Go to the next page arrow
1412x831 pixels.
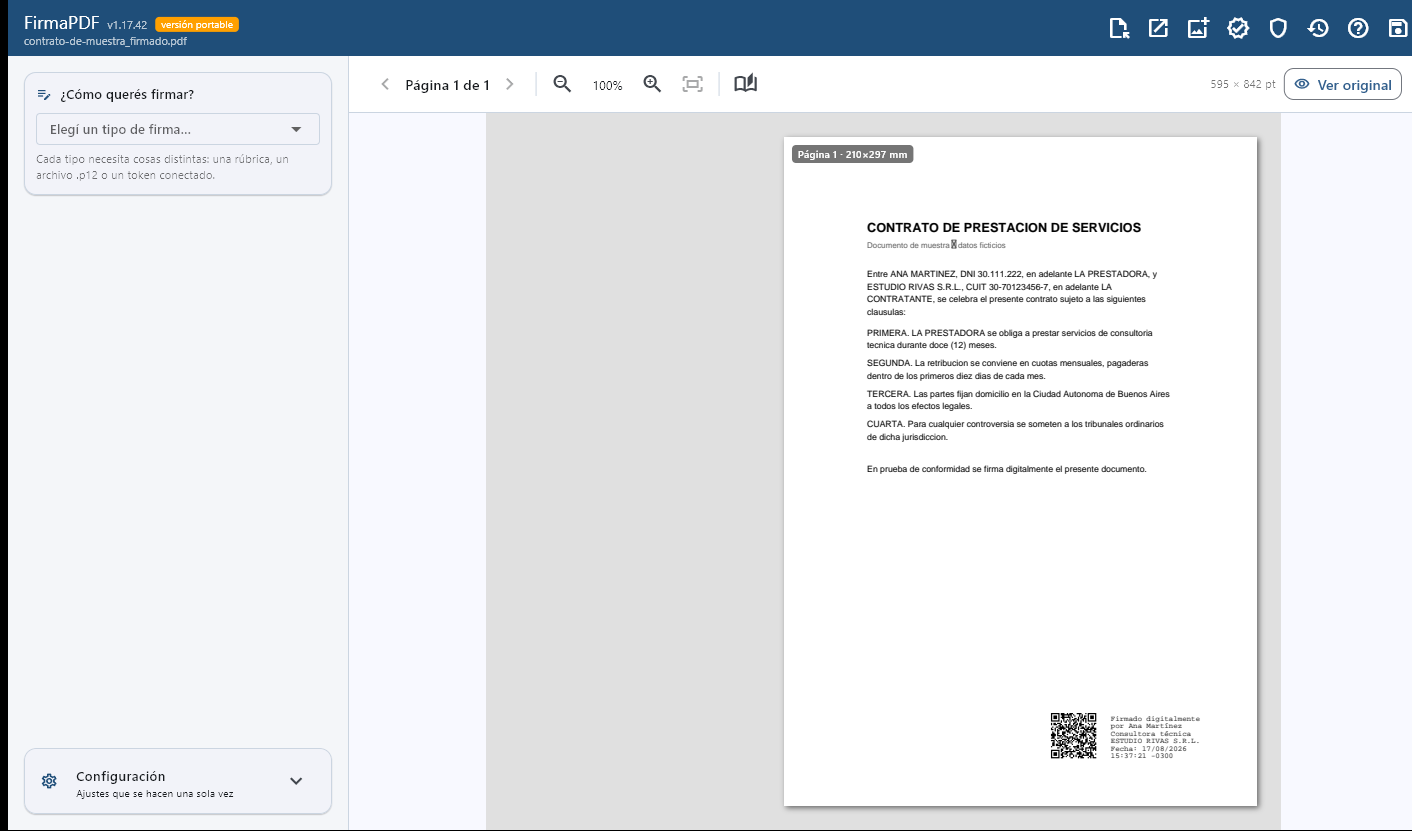(510, 85)
